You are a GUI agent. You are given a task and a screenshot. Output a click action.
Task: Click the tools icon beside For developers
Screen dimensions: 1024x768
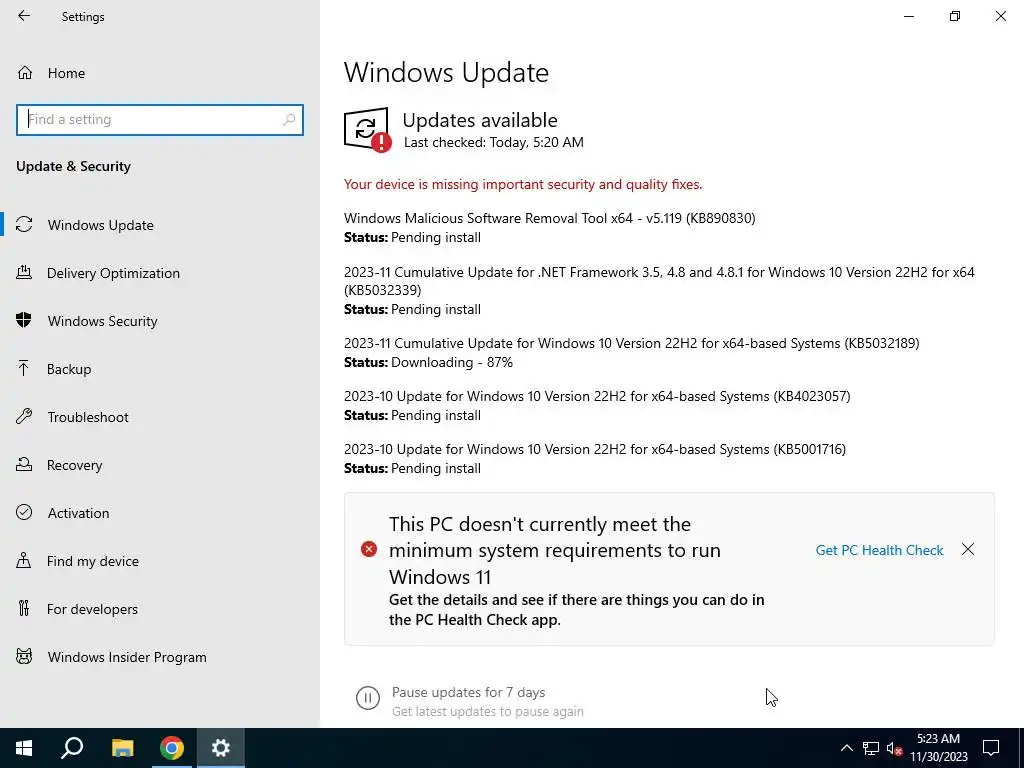pos(24,609)
